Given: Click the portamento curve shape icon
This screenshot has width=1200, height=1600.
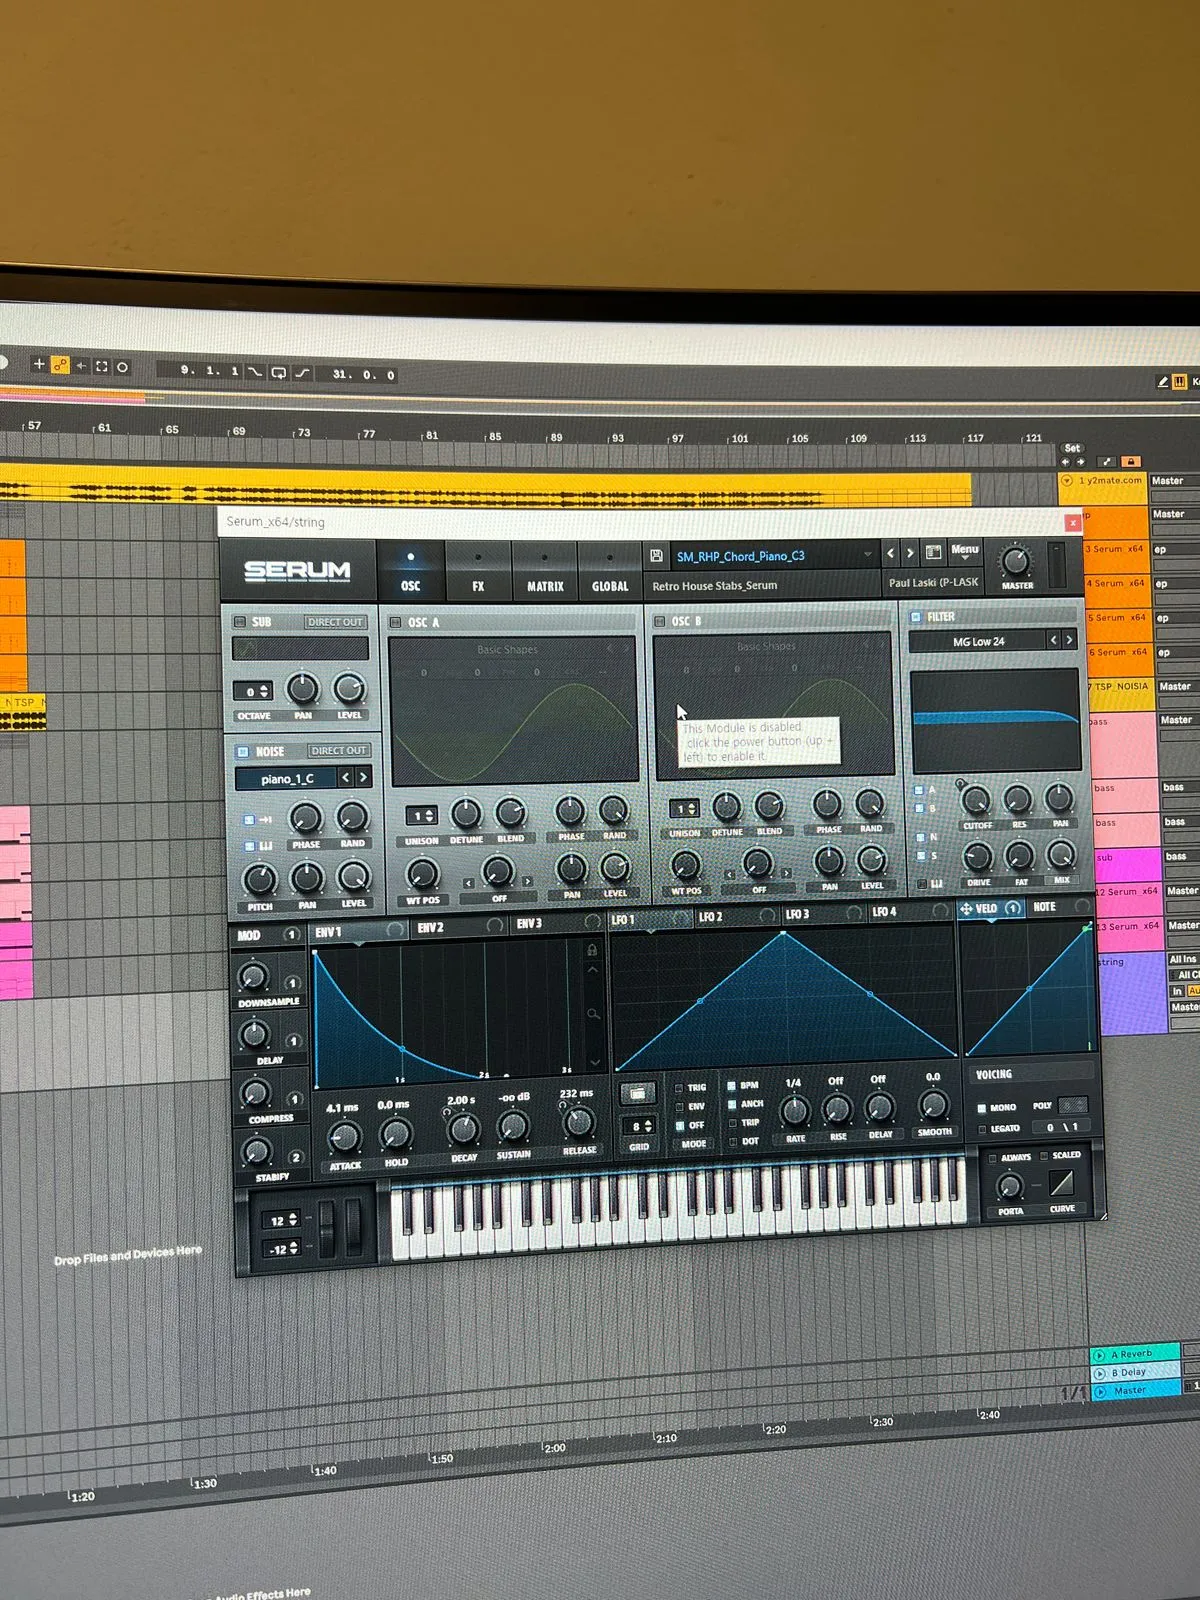Looking at the screenshot, I should pyautogui.click(x=1061, y=1184).
